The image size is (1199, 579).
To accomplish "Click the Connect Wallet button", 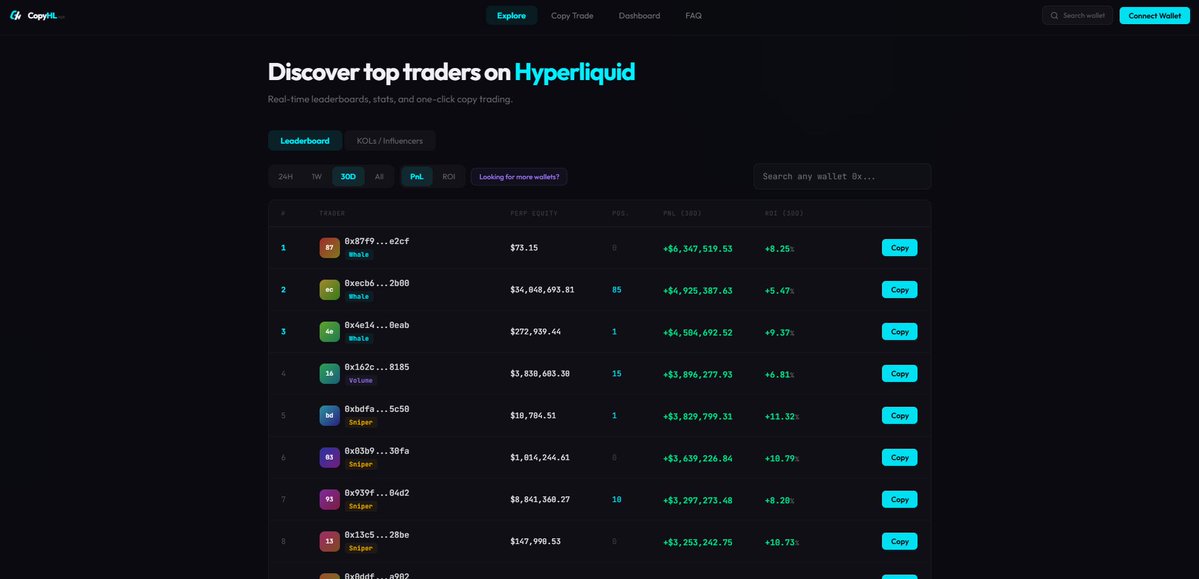I will click(1155, 15).
